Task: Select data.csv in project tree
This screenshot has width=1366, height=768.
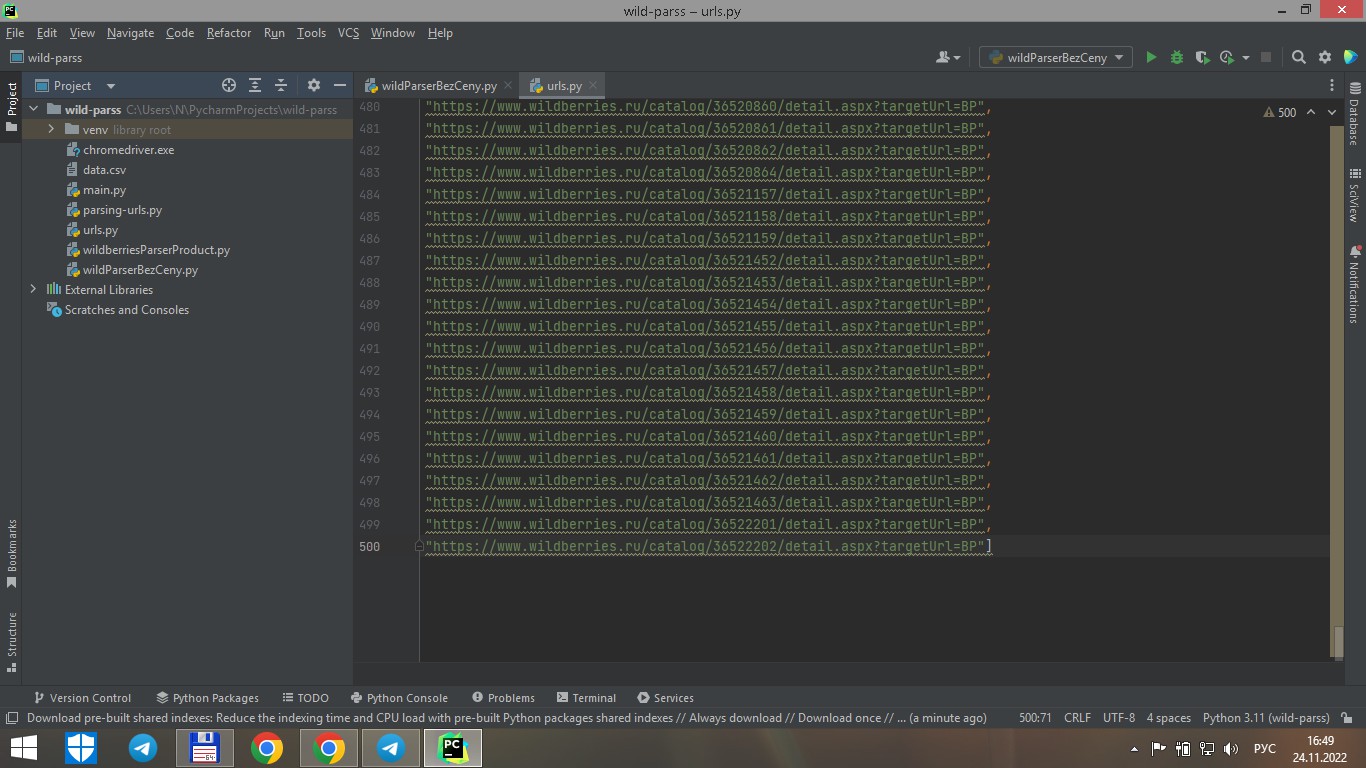Action: click(x=104, y=170)
